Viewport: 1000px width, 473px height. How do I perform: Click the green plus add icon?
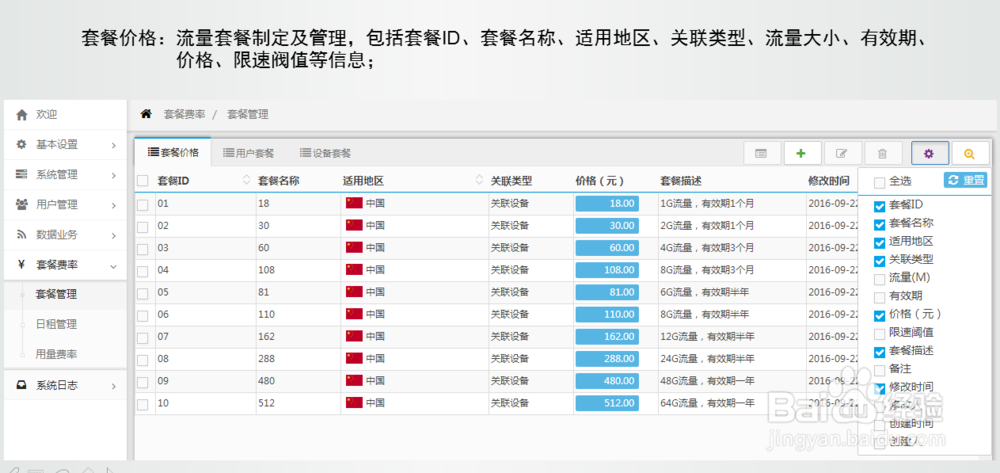tap(802, 154)
